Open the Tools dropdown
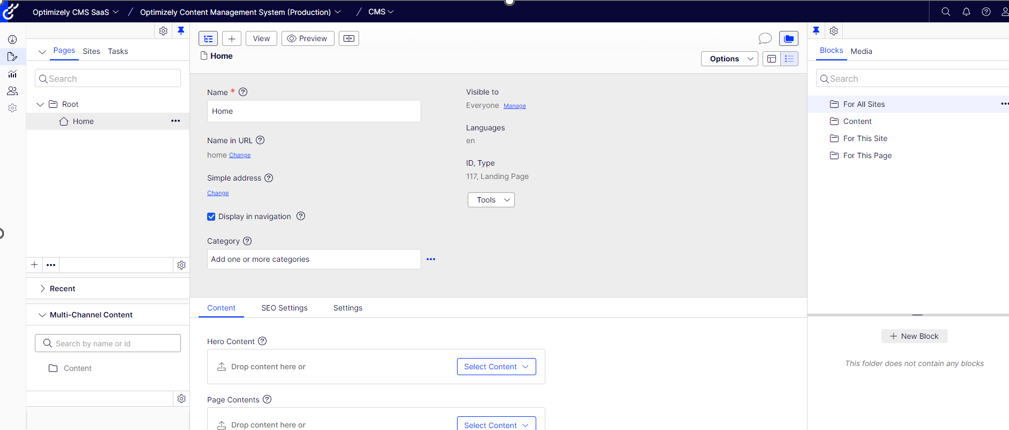 point(491,200)
